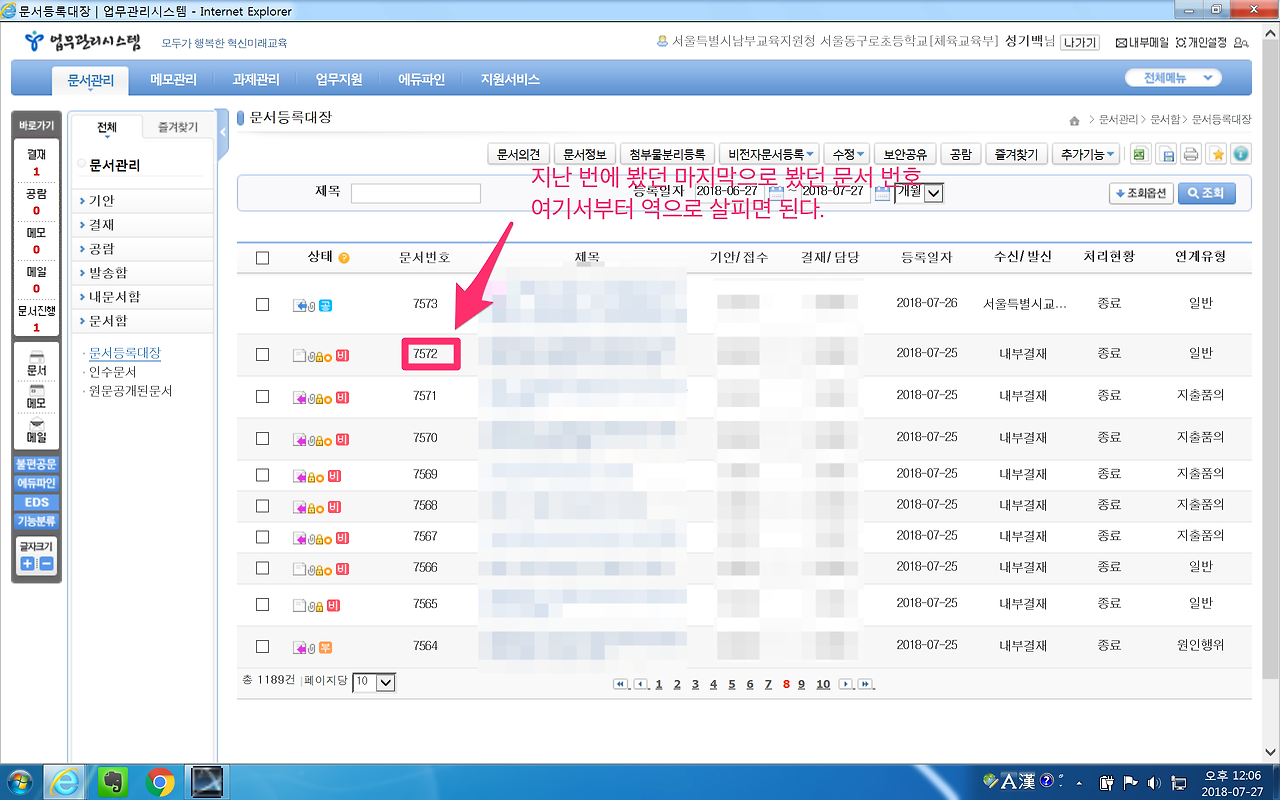Viewport: 1280px width, 800px height.
Task: Collapse the left panel with the arrow tab
Action: click(x=222, y=132)
